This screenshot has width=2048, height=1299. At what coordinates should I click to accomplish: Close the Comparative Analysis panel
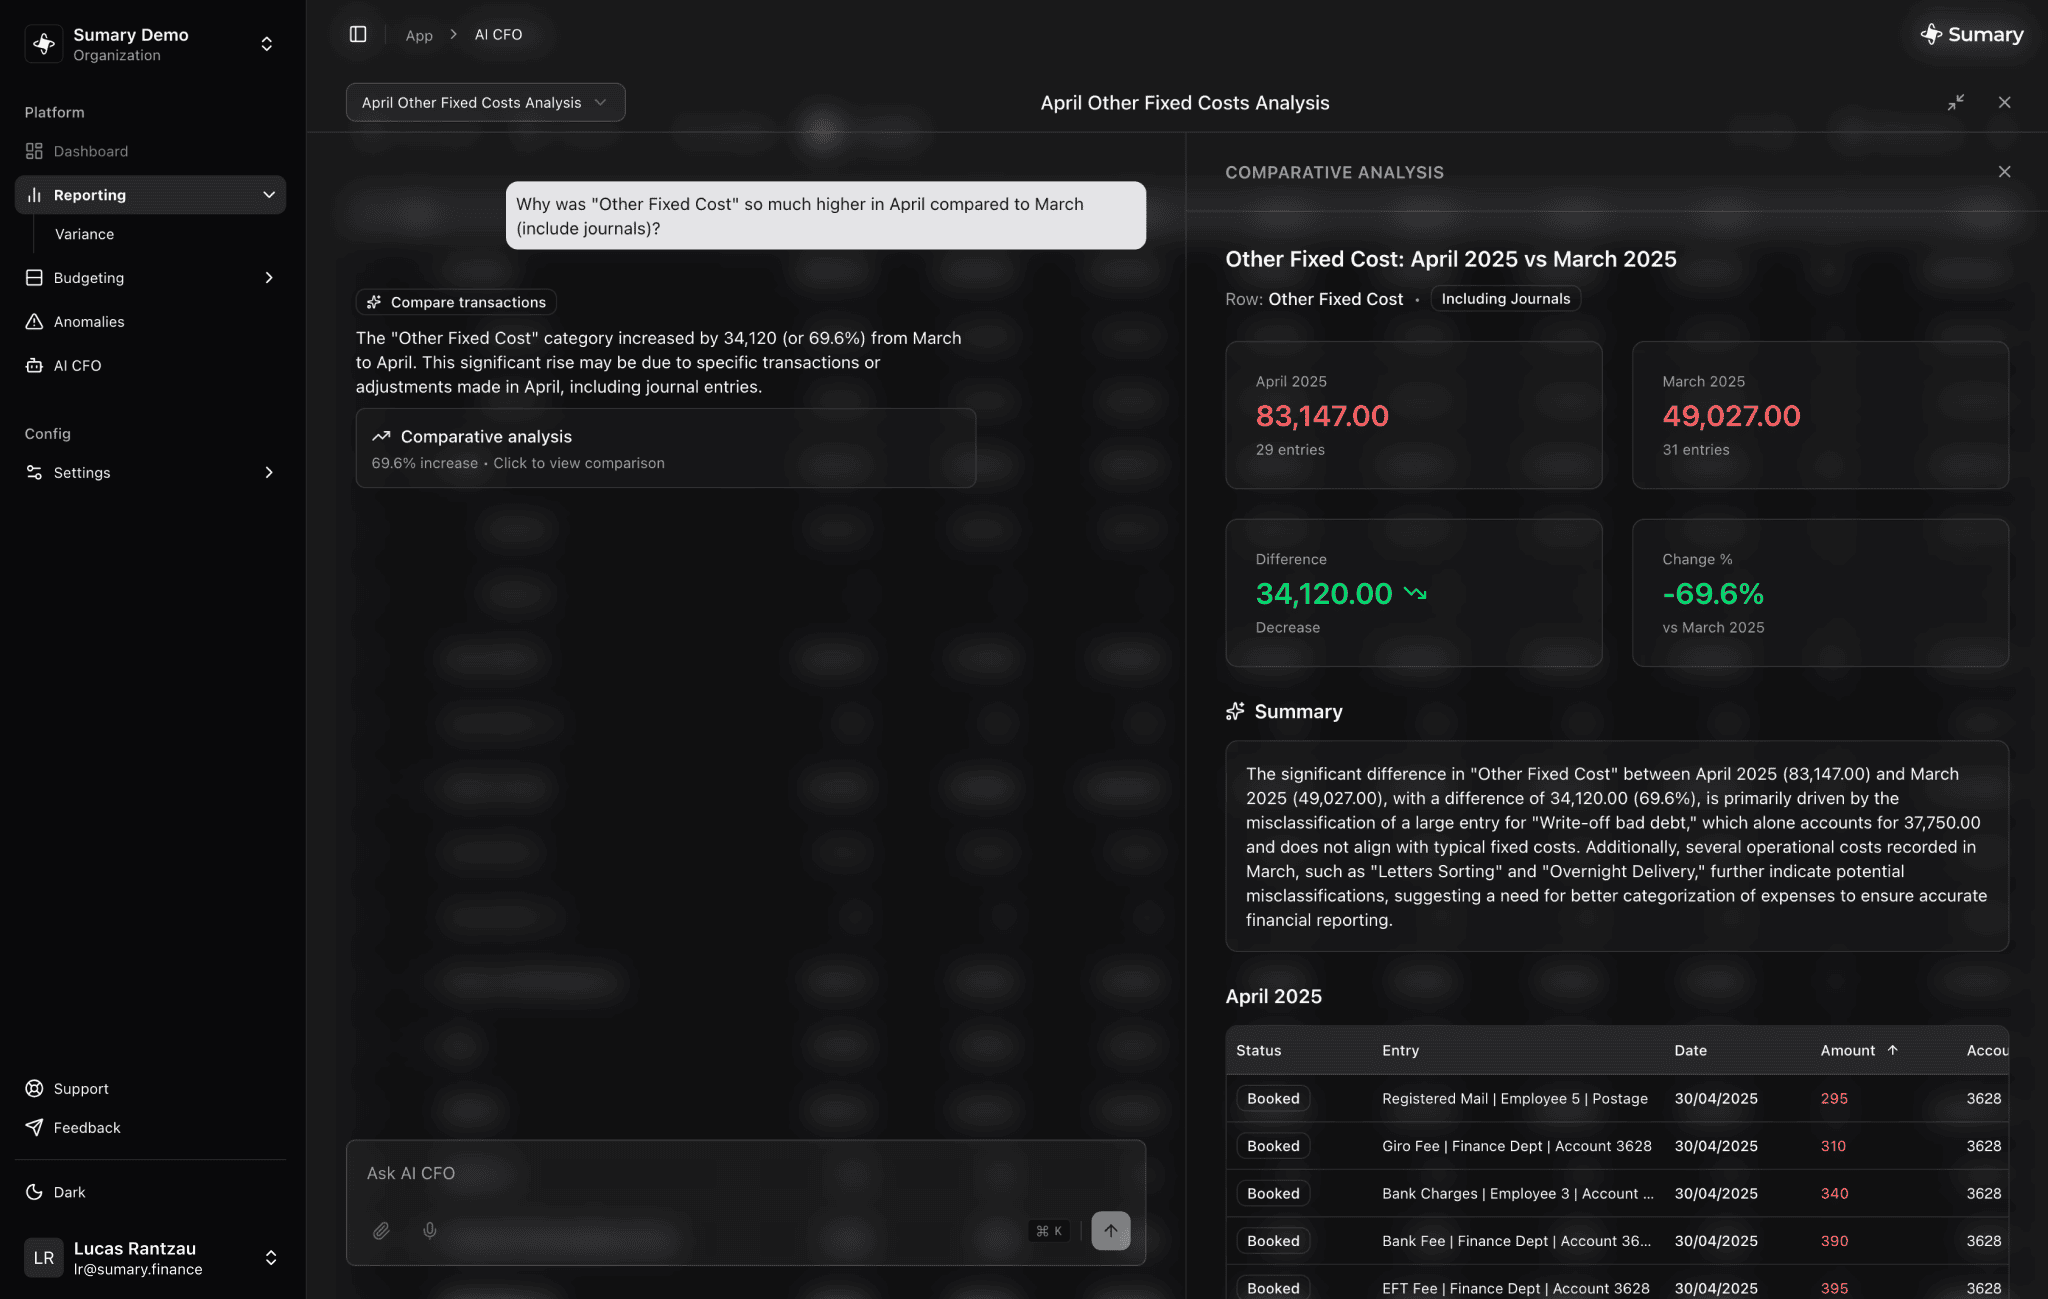pyautogui.click(x=2004, y=172)
